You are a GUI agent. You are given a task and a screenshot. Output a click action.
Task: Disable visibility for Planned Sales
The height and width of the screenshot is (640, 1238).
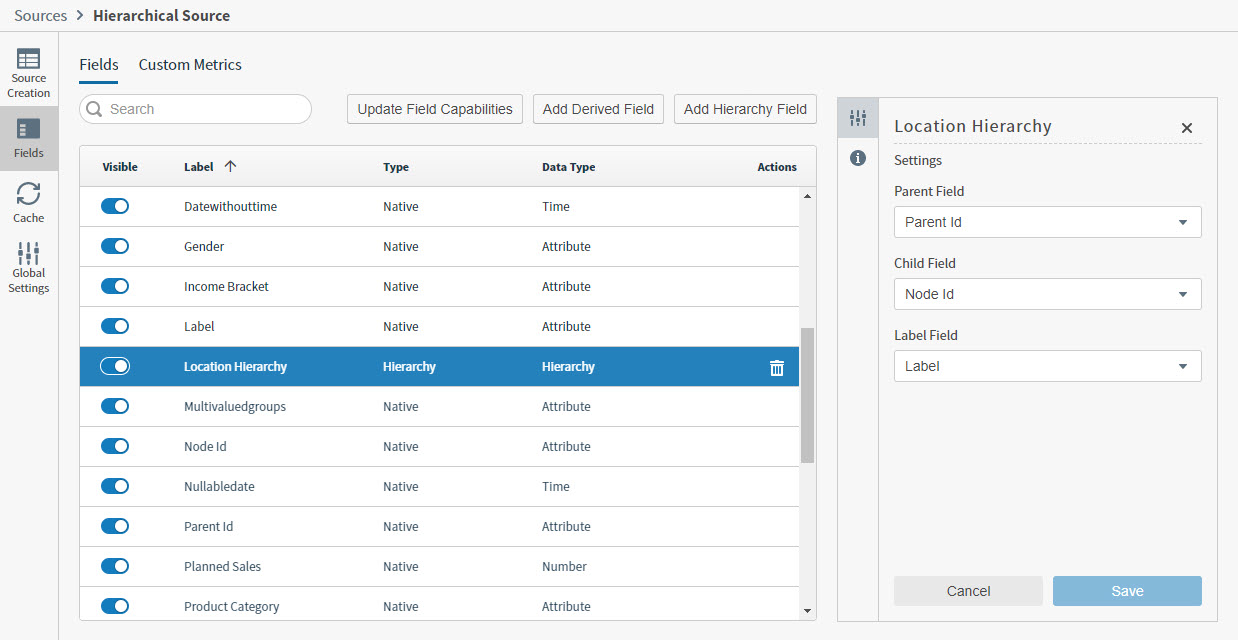[x=114, y=566]
